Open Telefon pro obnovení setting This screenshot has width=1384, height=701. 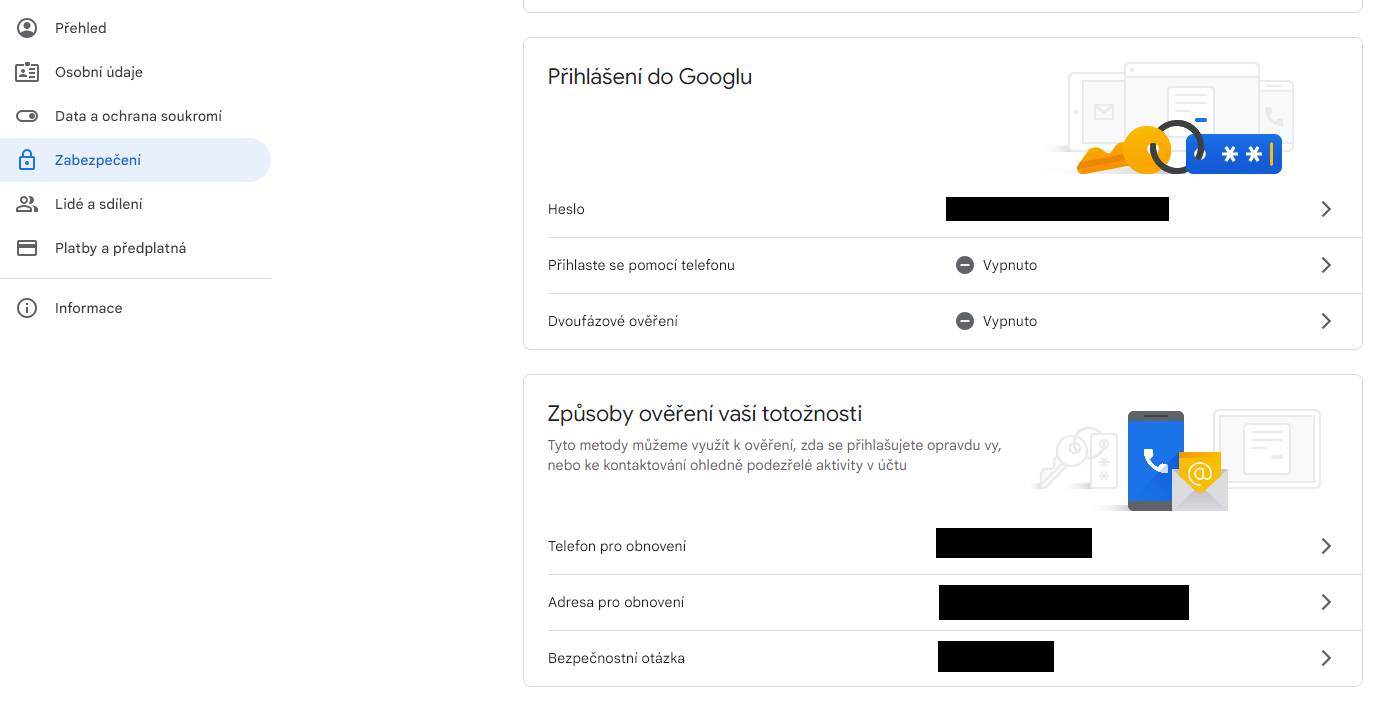942,546
